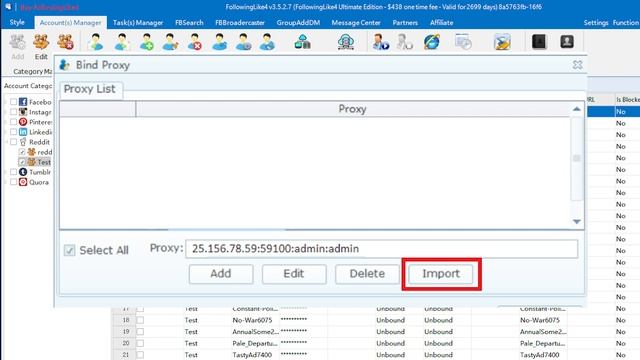Open the Message Center tab
Screen dimensions: 640x360
(x=356, y=23)
